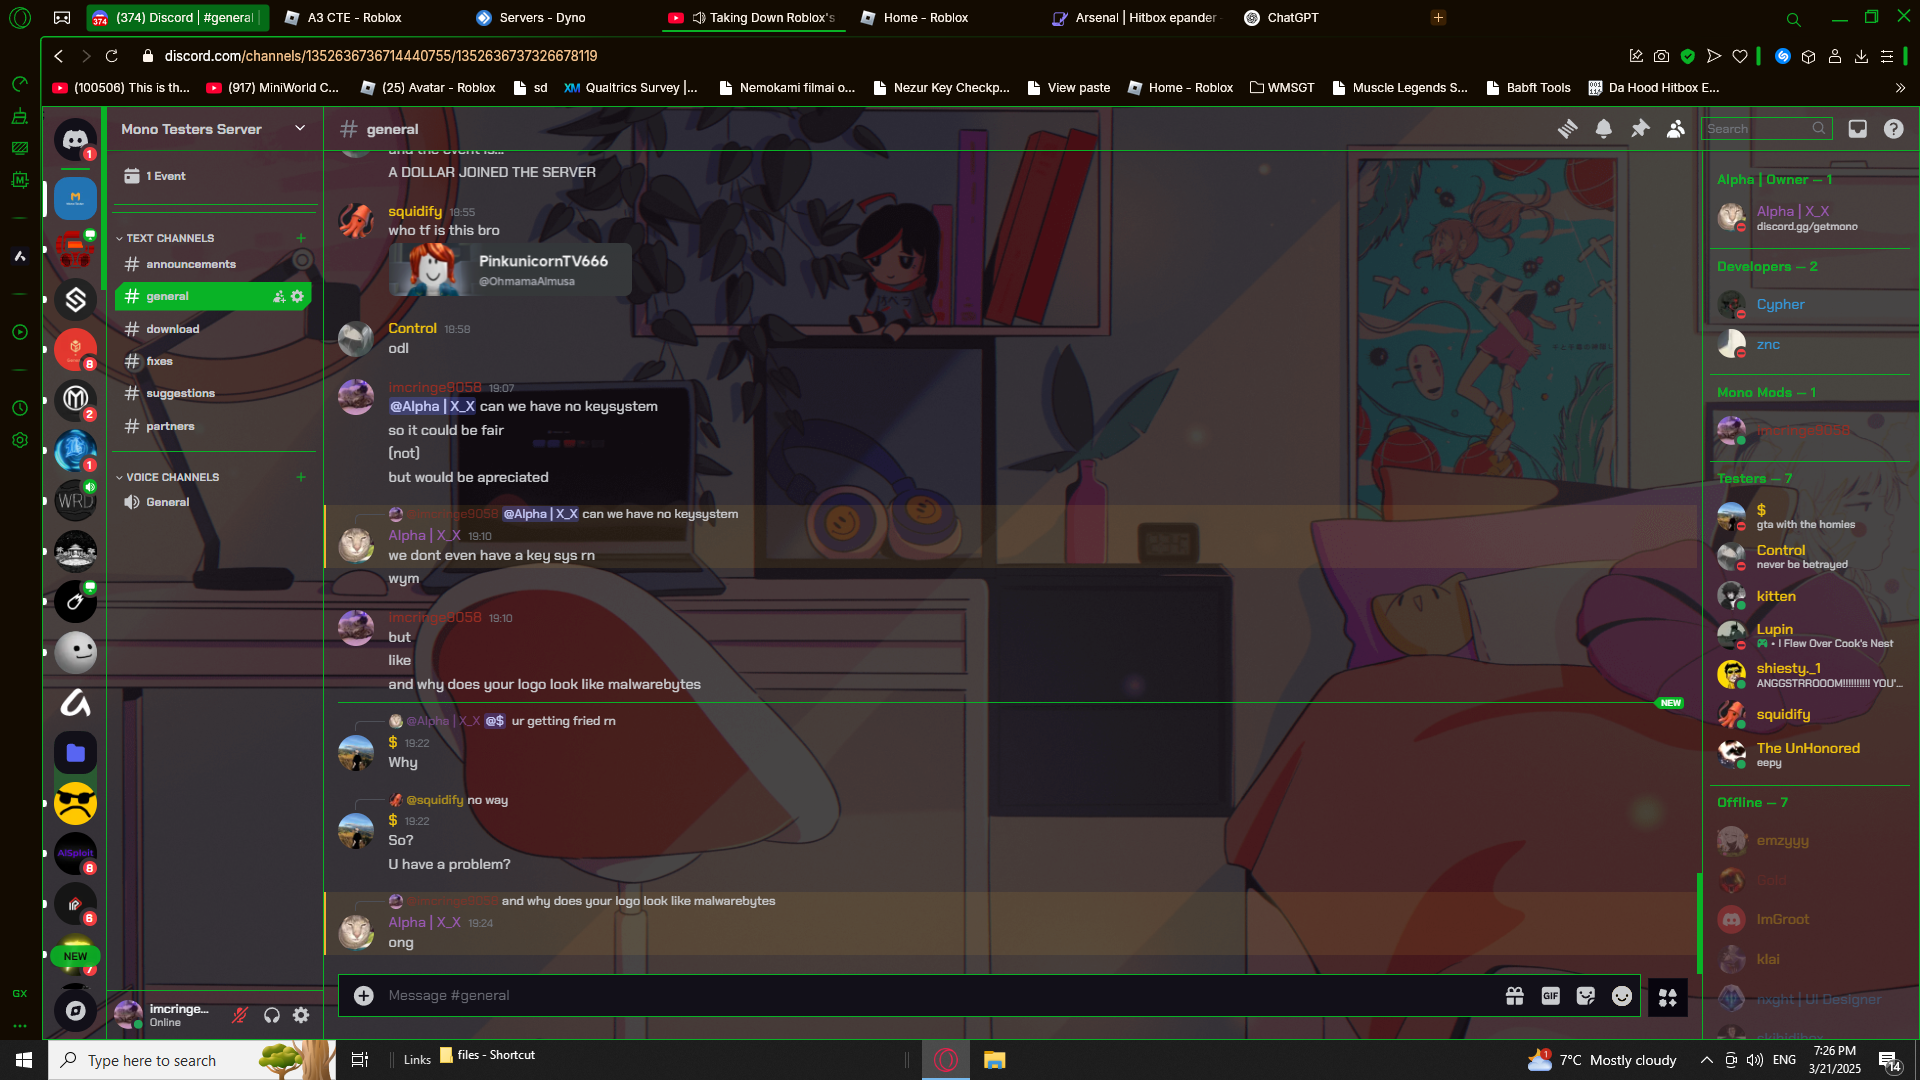Open the Threads icon in channel header
Screen dimensions: 1920x1080
(x=1567, y=129)
